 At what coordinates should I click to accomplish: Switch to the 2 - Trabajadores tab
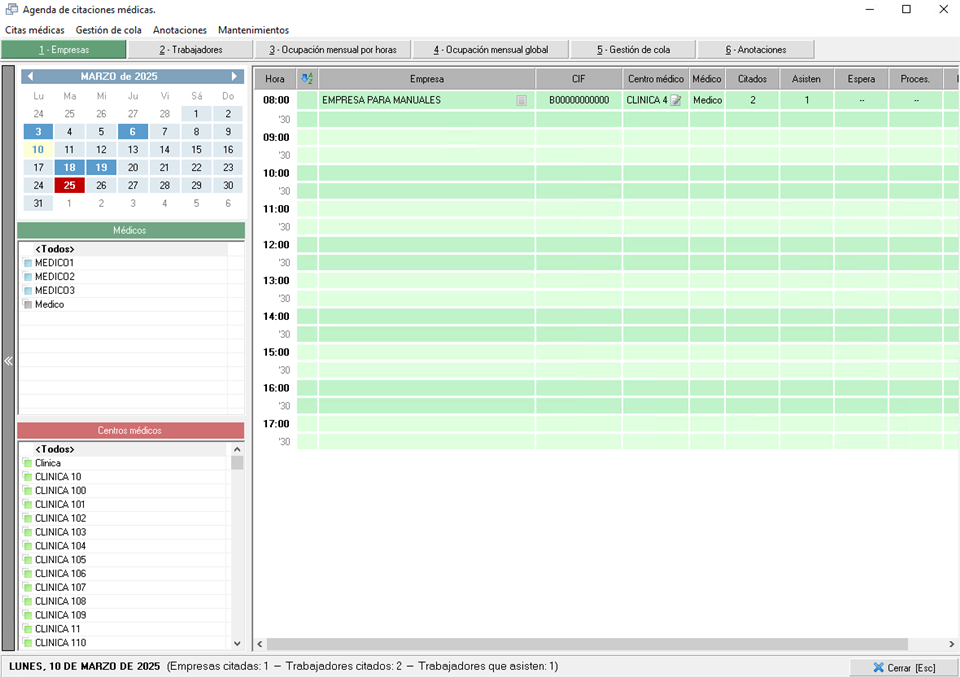(x=190, y=49)
